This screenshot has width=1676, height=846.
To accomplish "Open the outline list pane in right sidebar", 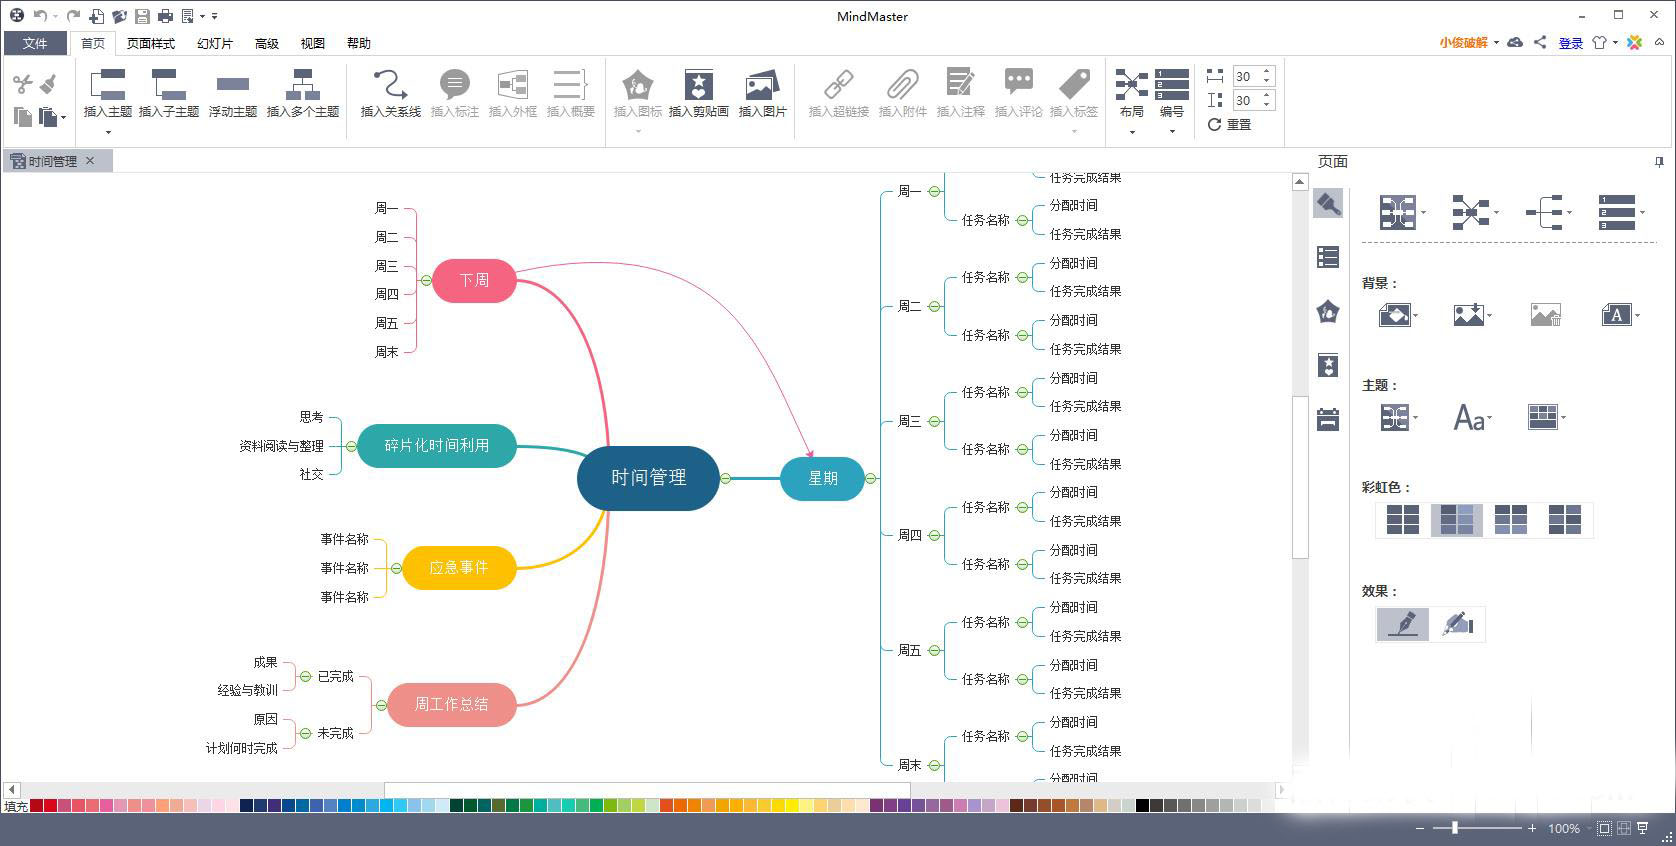I will pyautogui.click(x=1328, y=257).
